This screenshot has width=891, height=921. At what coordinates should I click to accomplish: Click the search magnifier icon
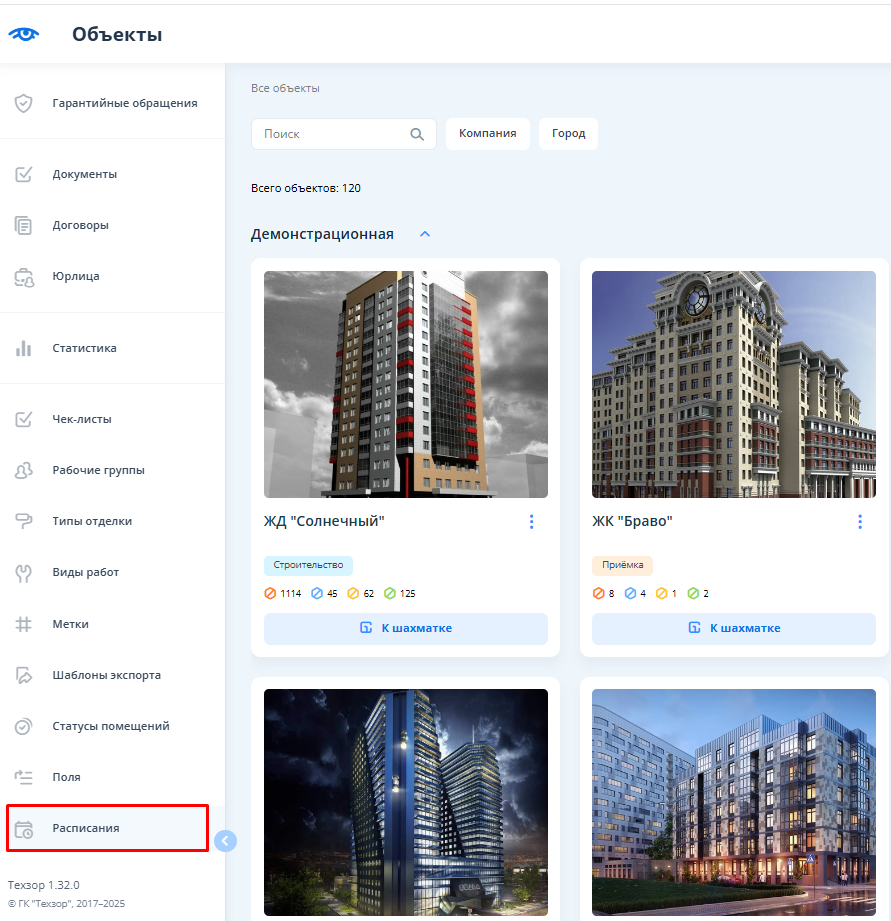[417, 134]
